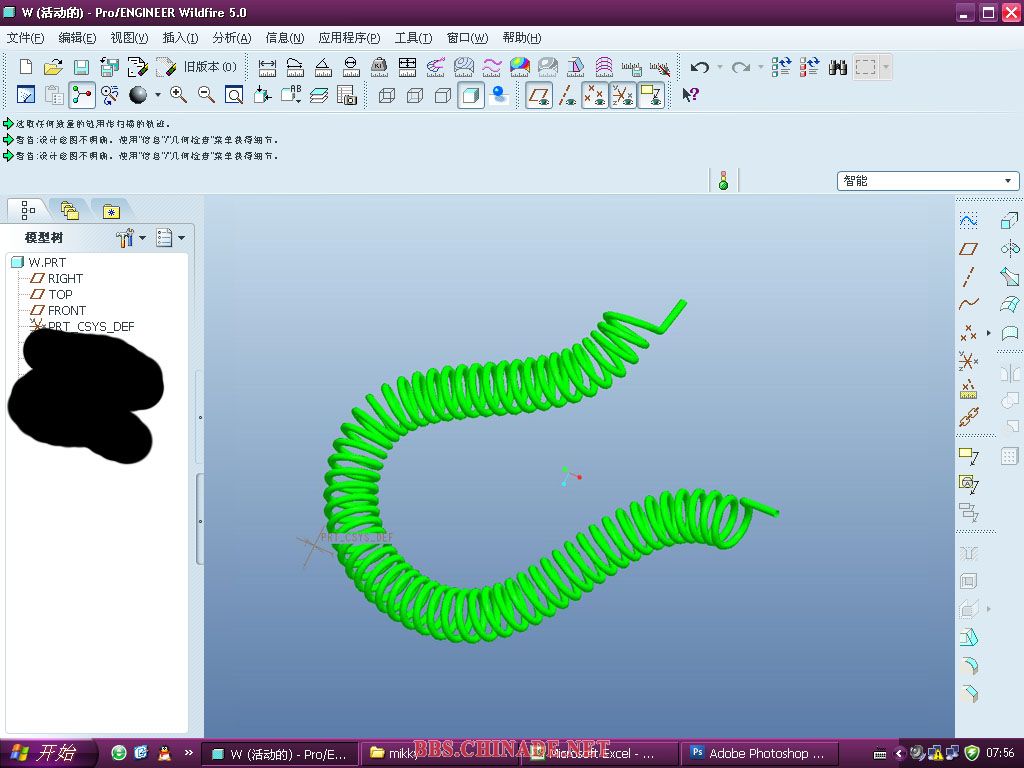Open the 插入(I) menu
1024x768 pixels.
click(x=180, y=38)
